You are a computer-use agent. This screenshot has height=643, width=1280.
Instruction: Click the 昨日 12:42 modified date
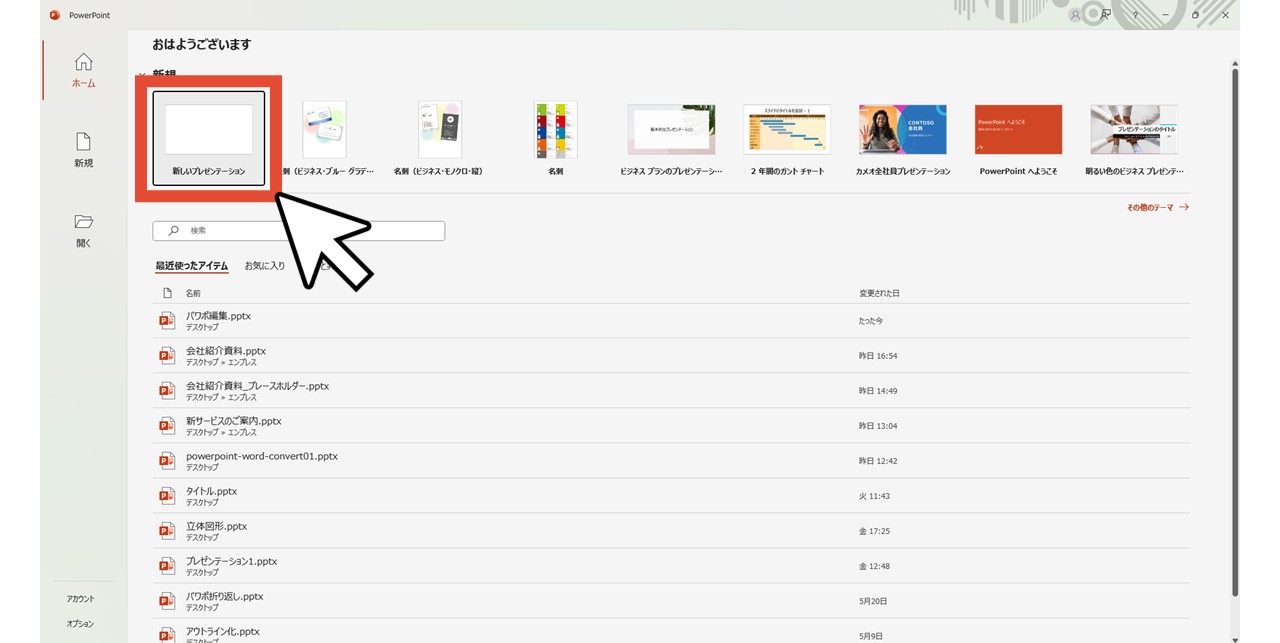pyautogui.click(x=878, y=461)
